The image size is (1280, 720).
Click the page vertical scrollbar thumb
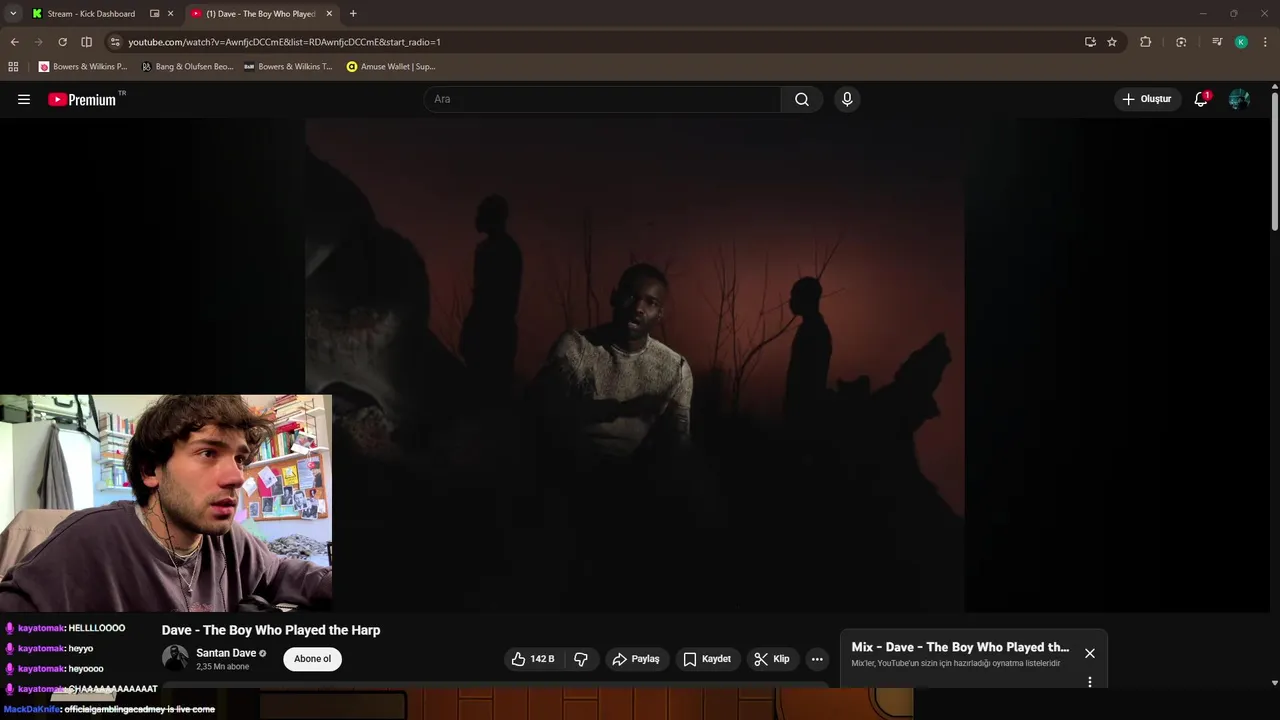click(x=1275, y=163)
